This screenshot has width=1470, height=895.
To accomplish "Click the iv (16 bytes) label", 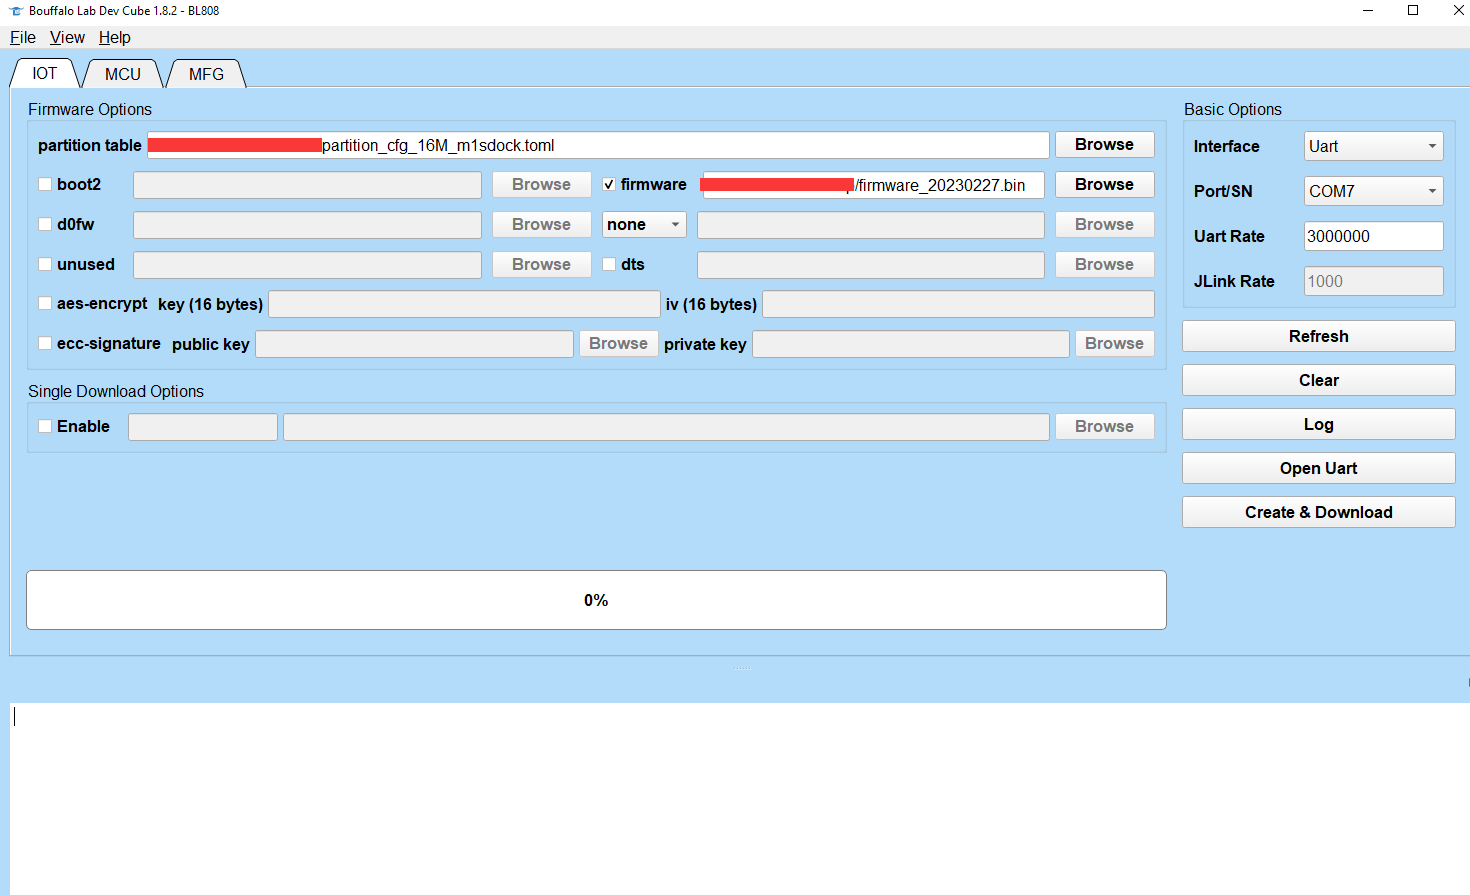I will point(711,304).
